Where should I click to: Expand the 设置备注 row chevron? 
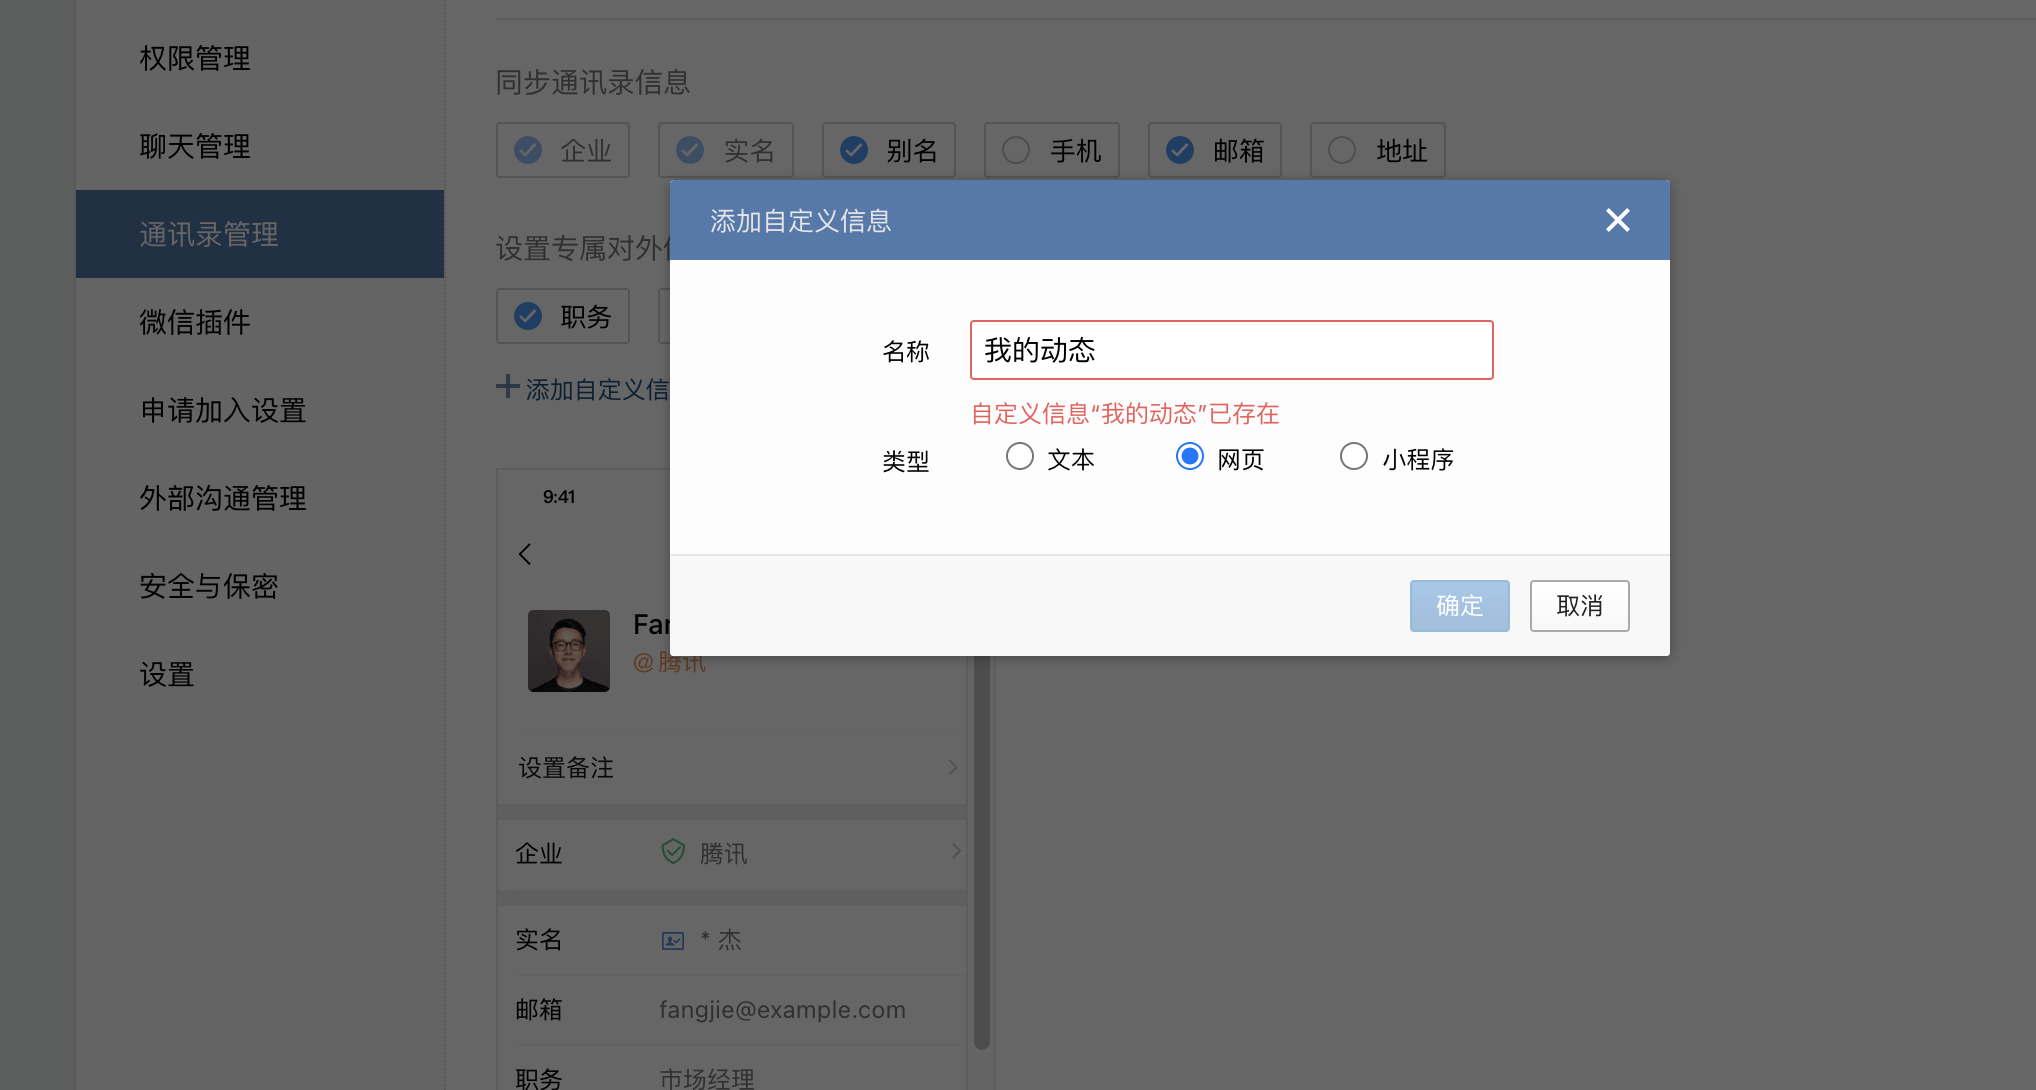click(952, 767)
